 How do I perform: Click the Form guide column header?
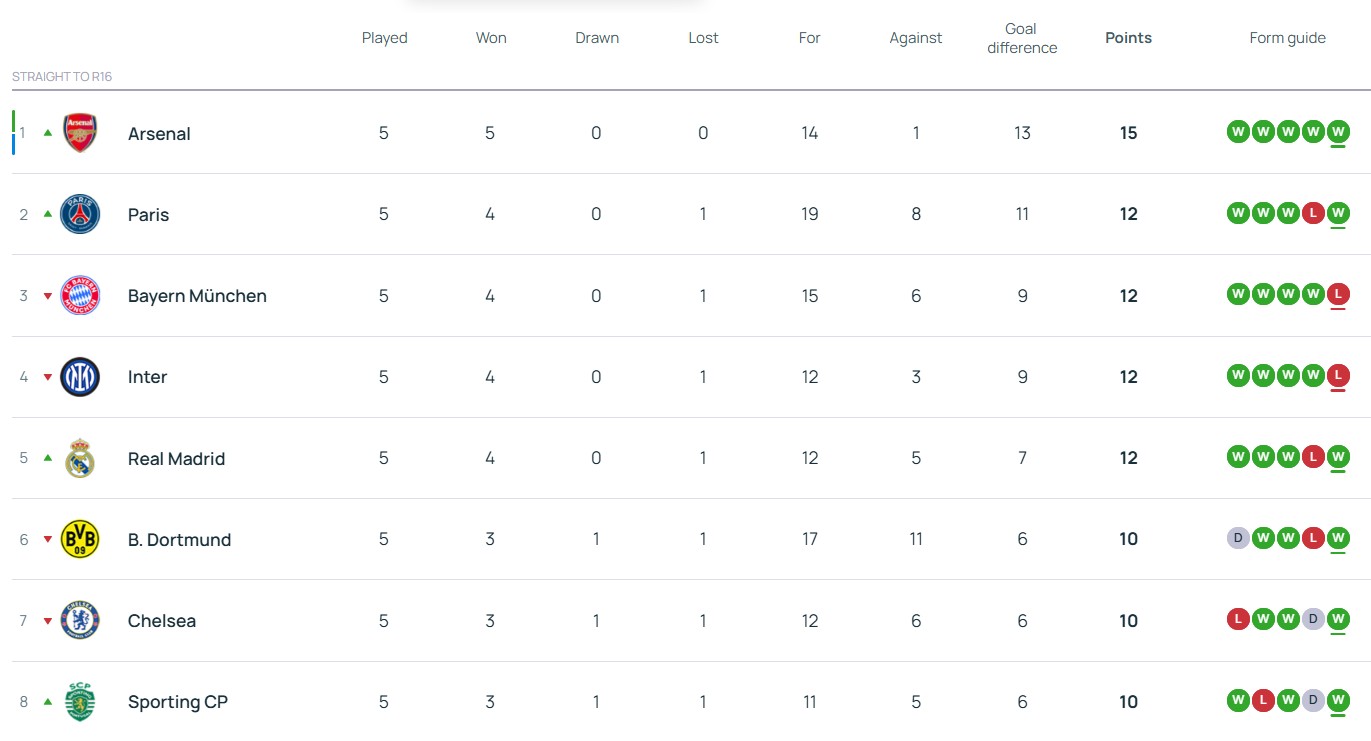coord(1287,38)
